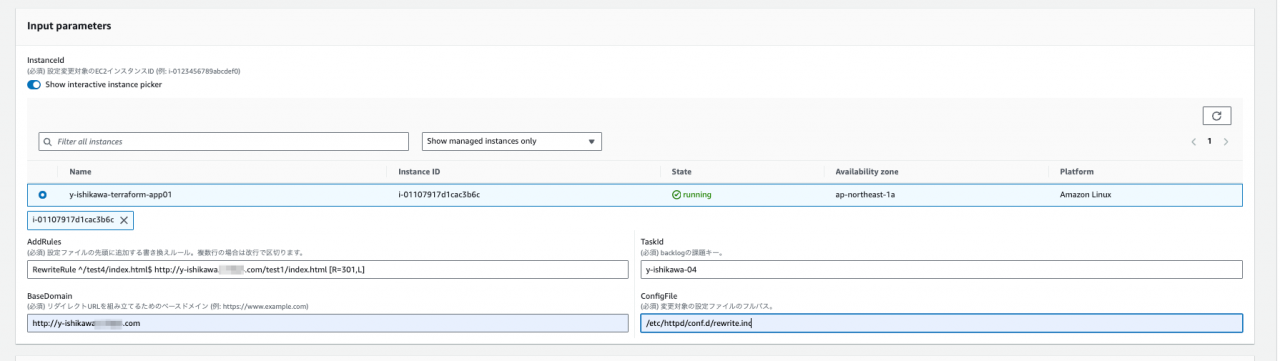Click the AddRules input field
1280x361 pixels.
pyautogui.click(x=328, y=269)
